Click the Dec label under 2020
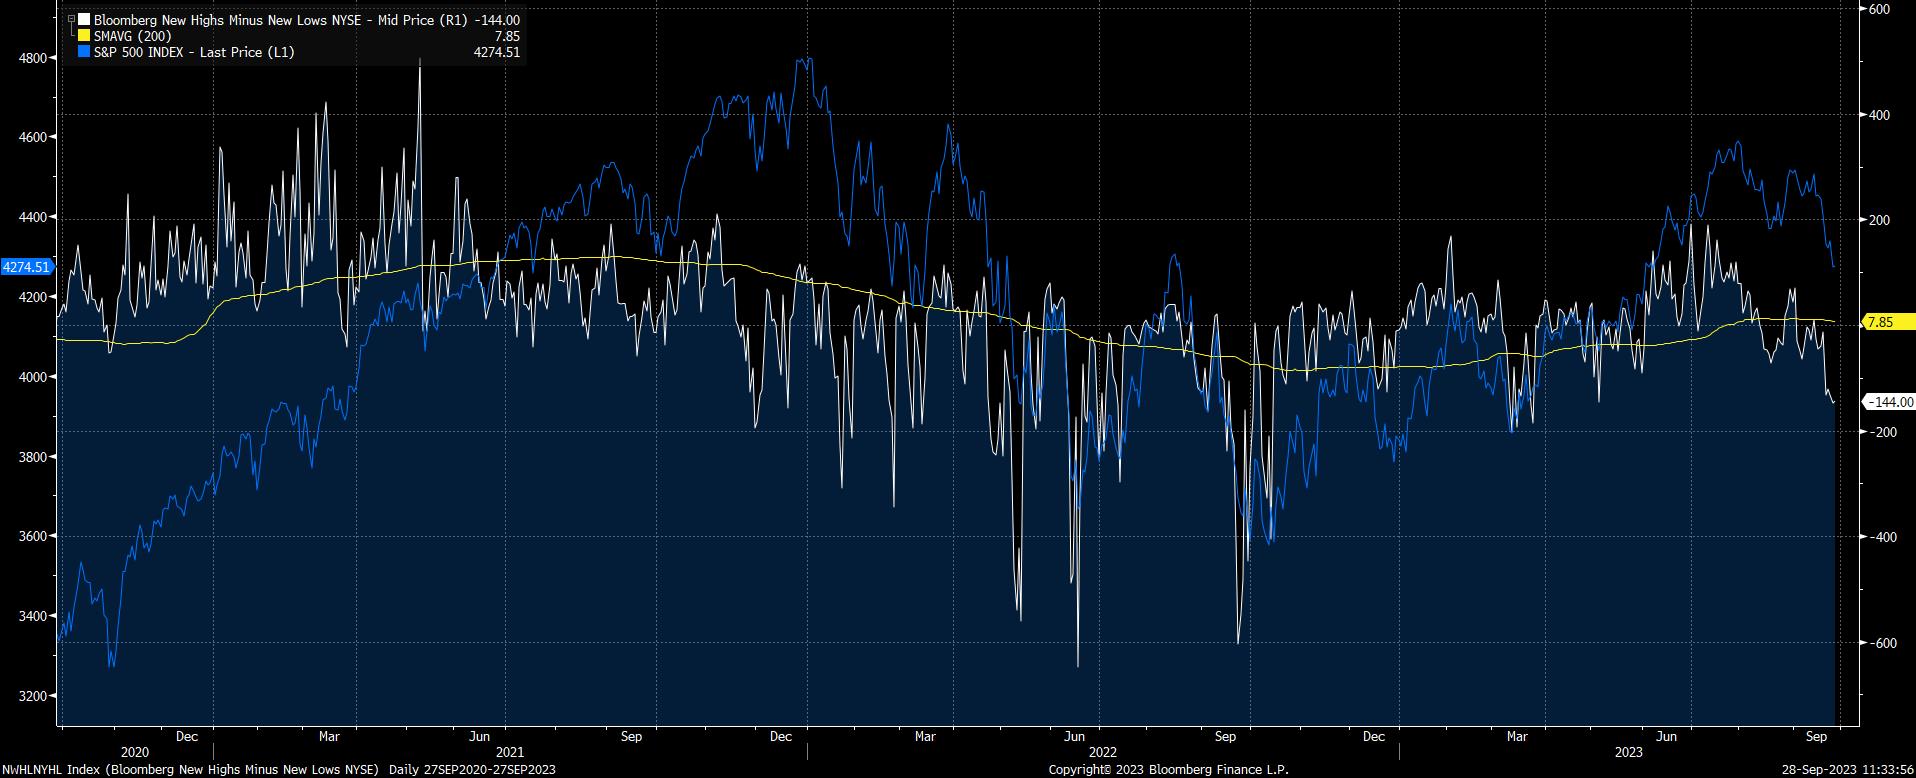The width and height of the screenshot is (1916, 778). coord(187,737)
